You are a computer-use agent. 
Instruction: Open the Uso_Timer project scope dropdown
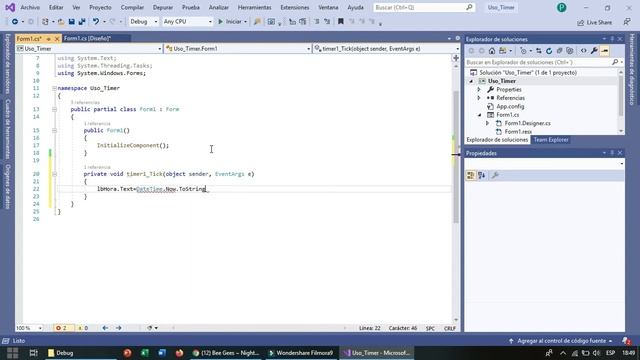click(89, 49)
